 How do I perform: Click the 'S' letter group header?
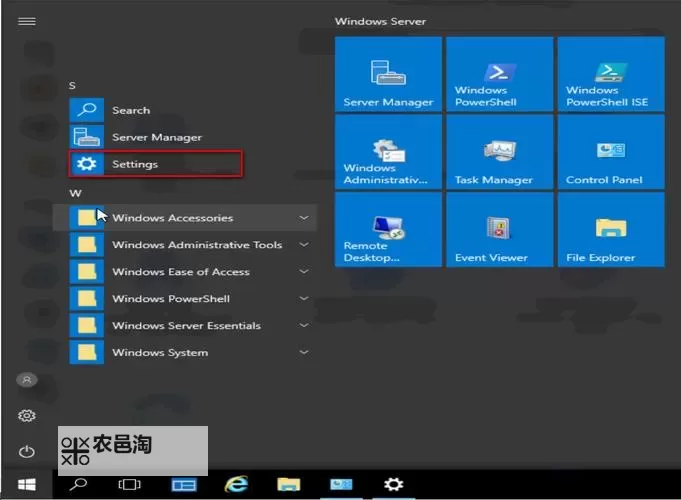point(72,85)
